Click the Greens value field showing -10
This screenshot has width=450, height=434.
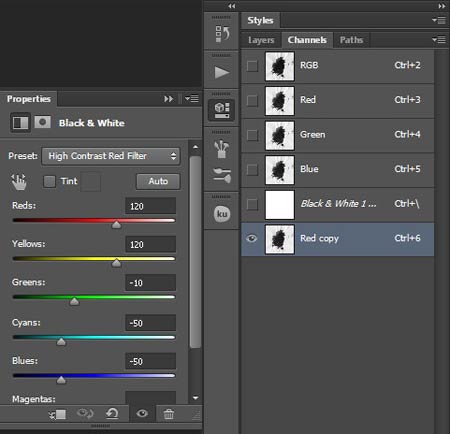tap(151, 283)
